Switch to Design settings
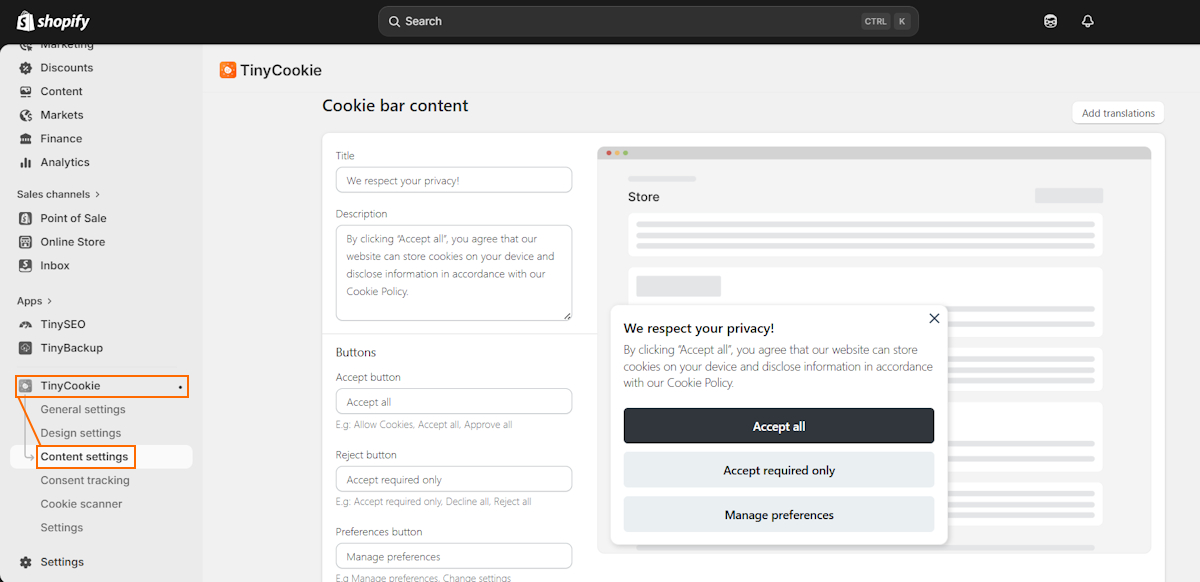The height and width of the screenshot is (582, 1200). click(82, 432)
